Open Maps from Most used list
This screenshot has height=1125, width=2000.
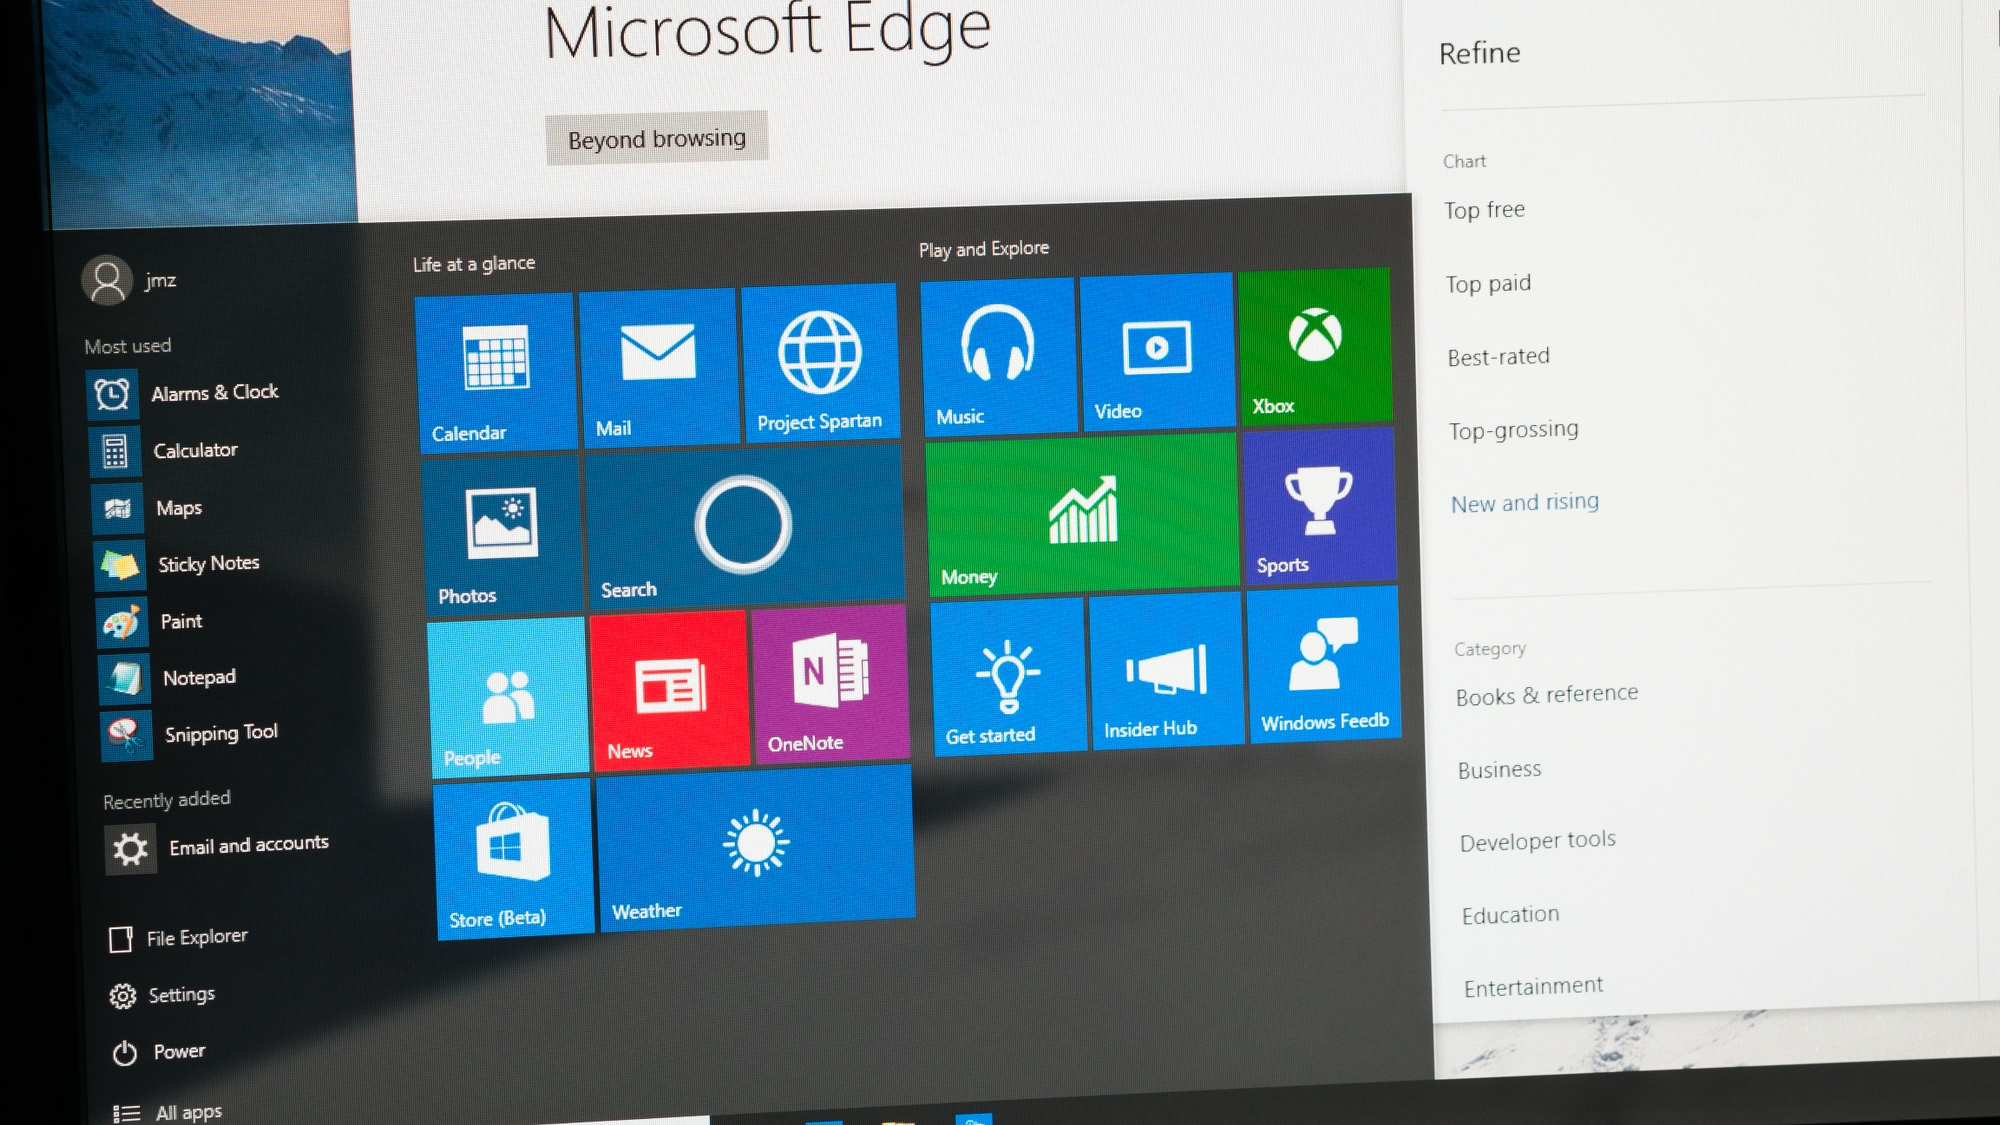tap(149, 508)
